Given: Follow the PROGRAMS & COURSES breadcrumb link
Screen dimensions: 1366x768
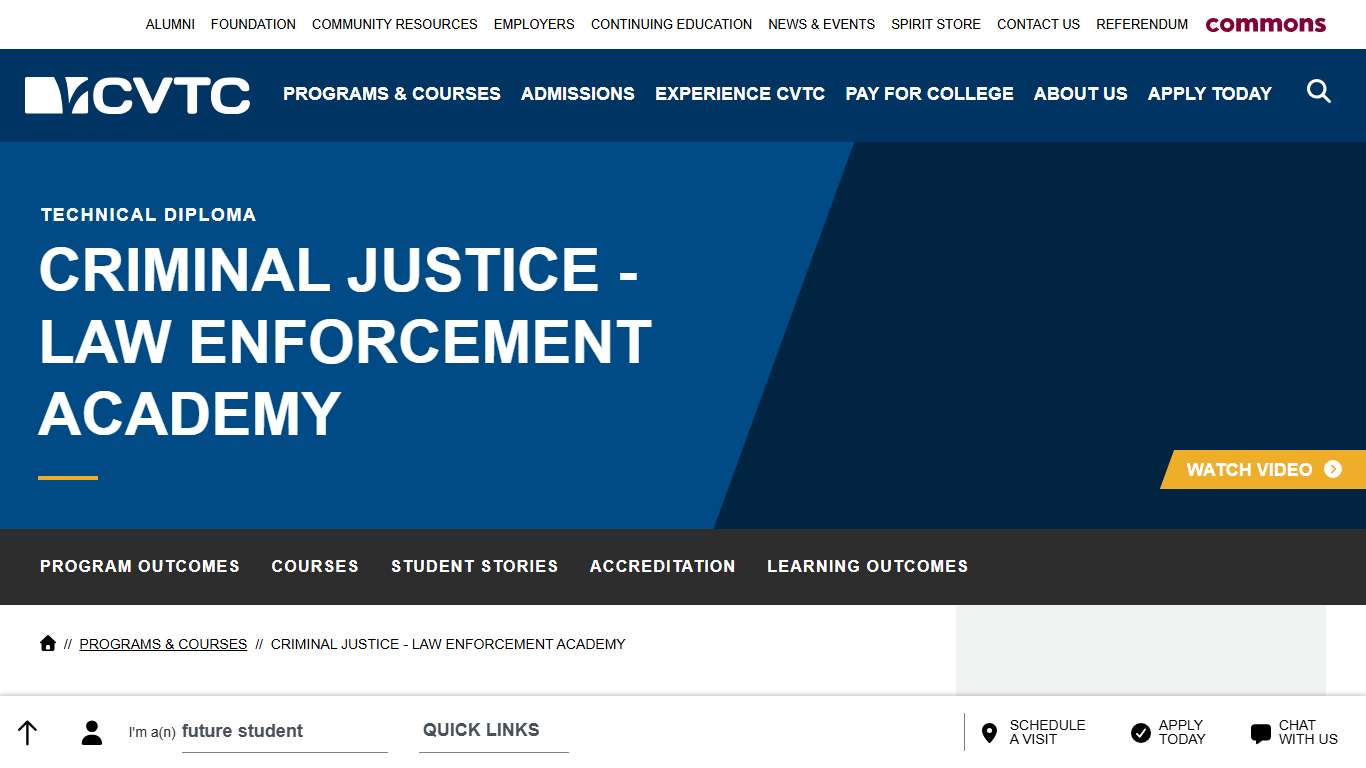Looking at the screenshot, I should point(163,643).
